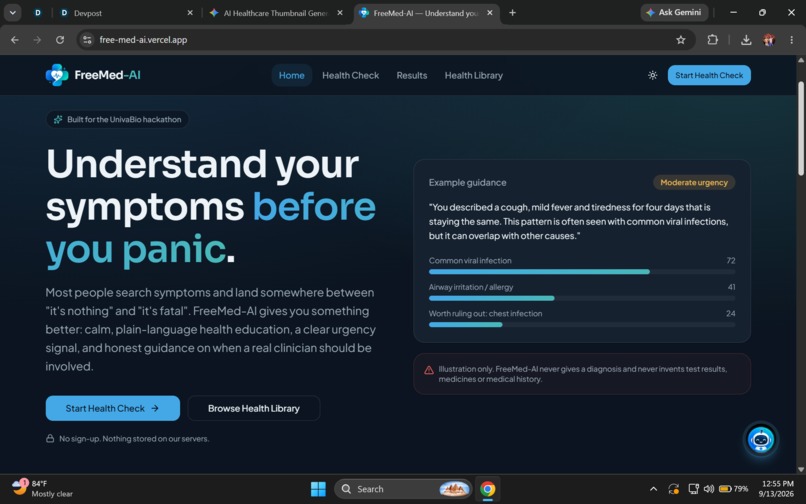
Task: Click the FreeMed-AI brand name text
Action: [107, 75]
